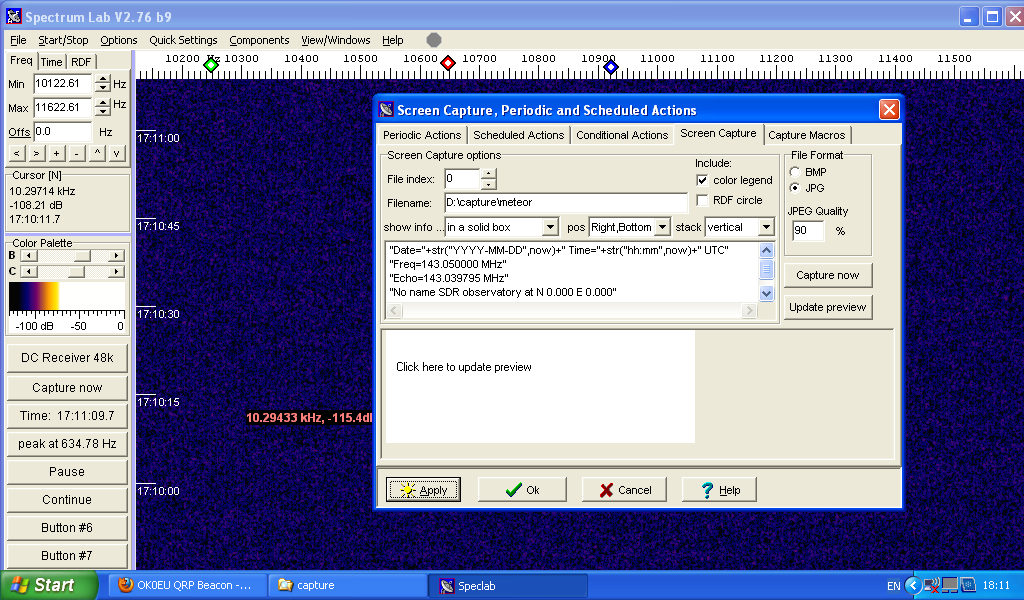Click the blue diamond frequency marker
The image size is (1024, 600).
[611, 66]
